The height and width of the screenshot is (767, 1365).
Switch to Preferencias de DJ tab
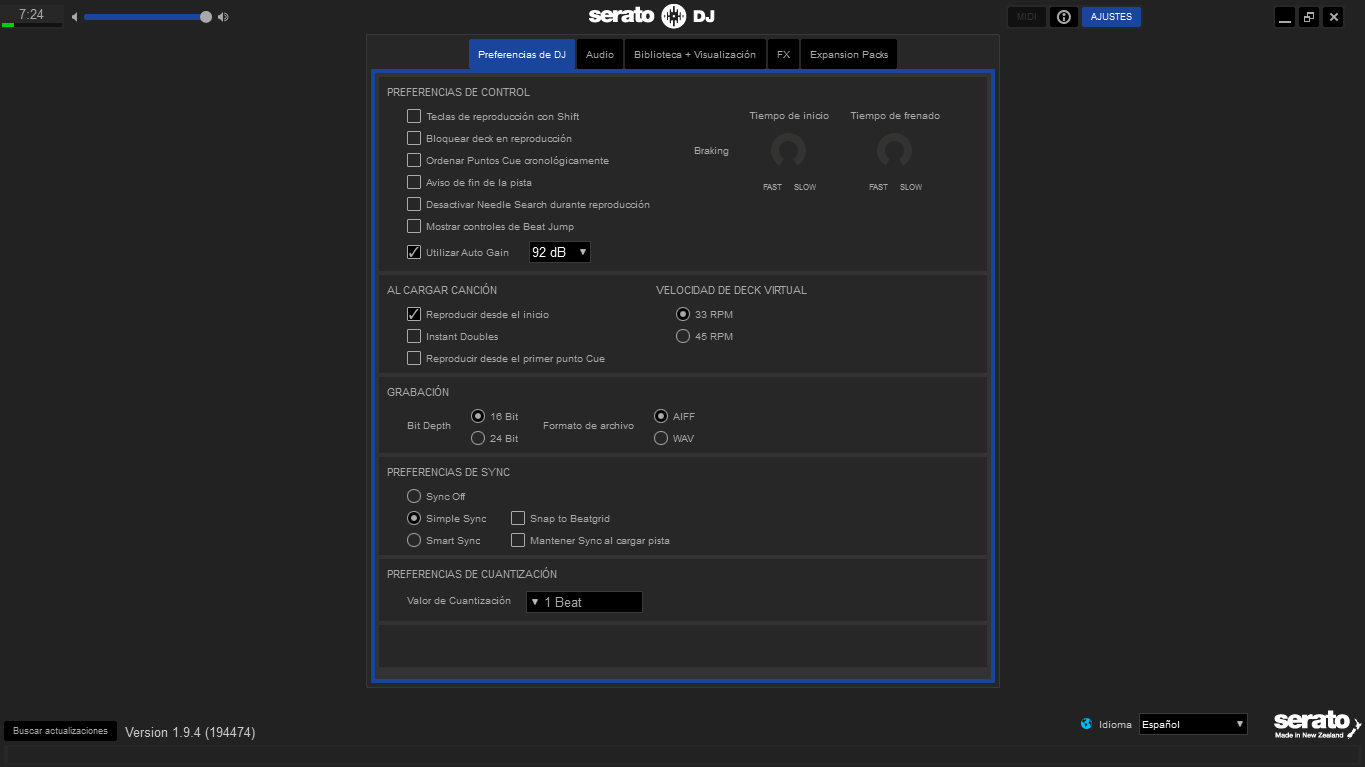click(x=522, y=54)
